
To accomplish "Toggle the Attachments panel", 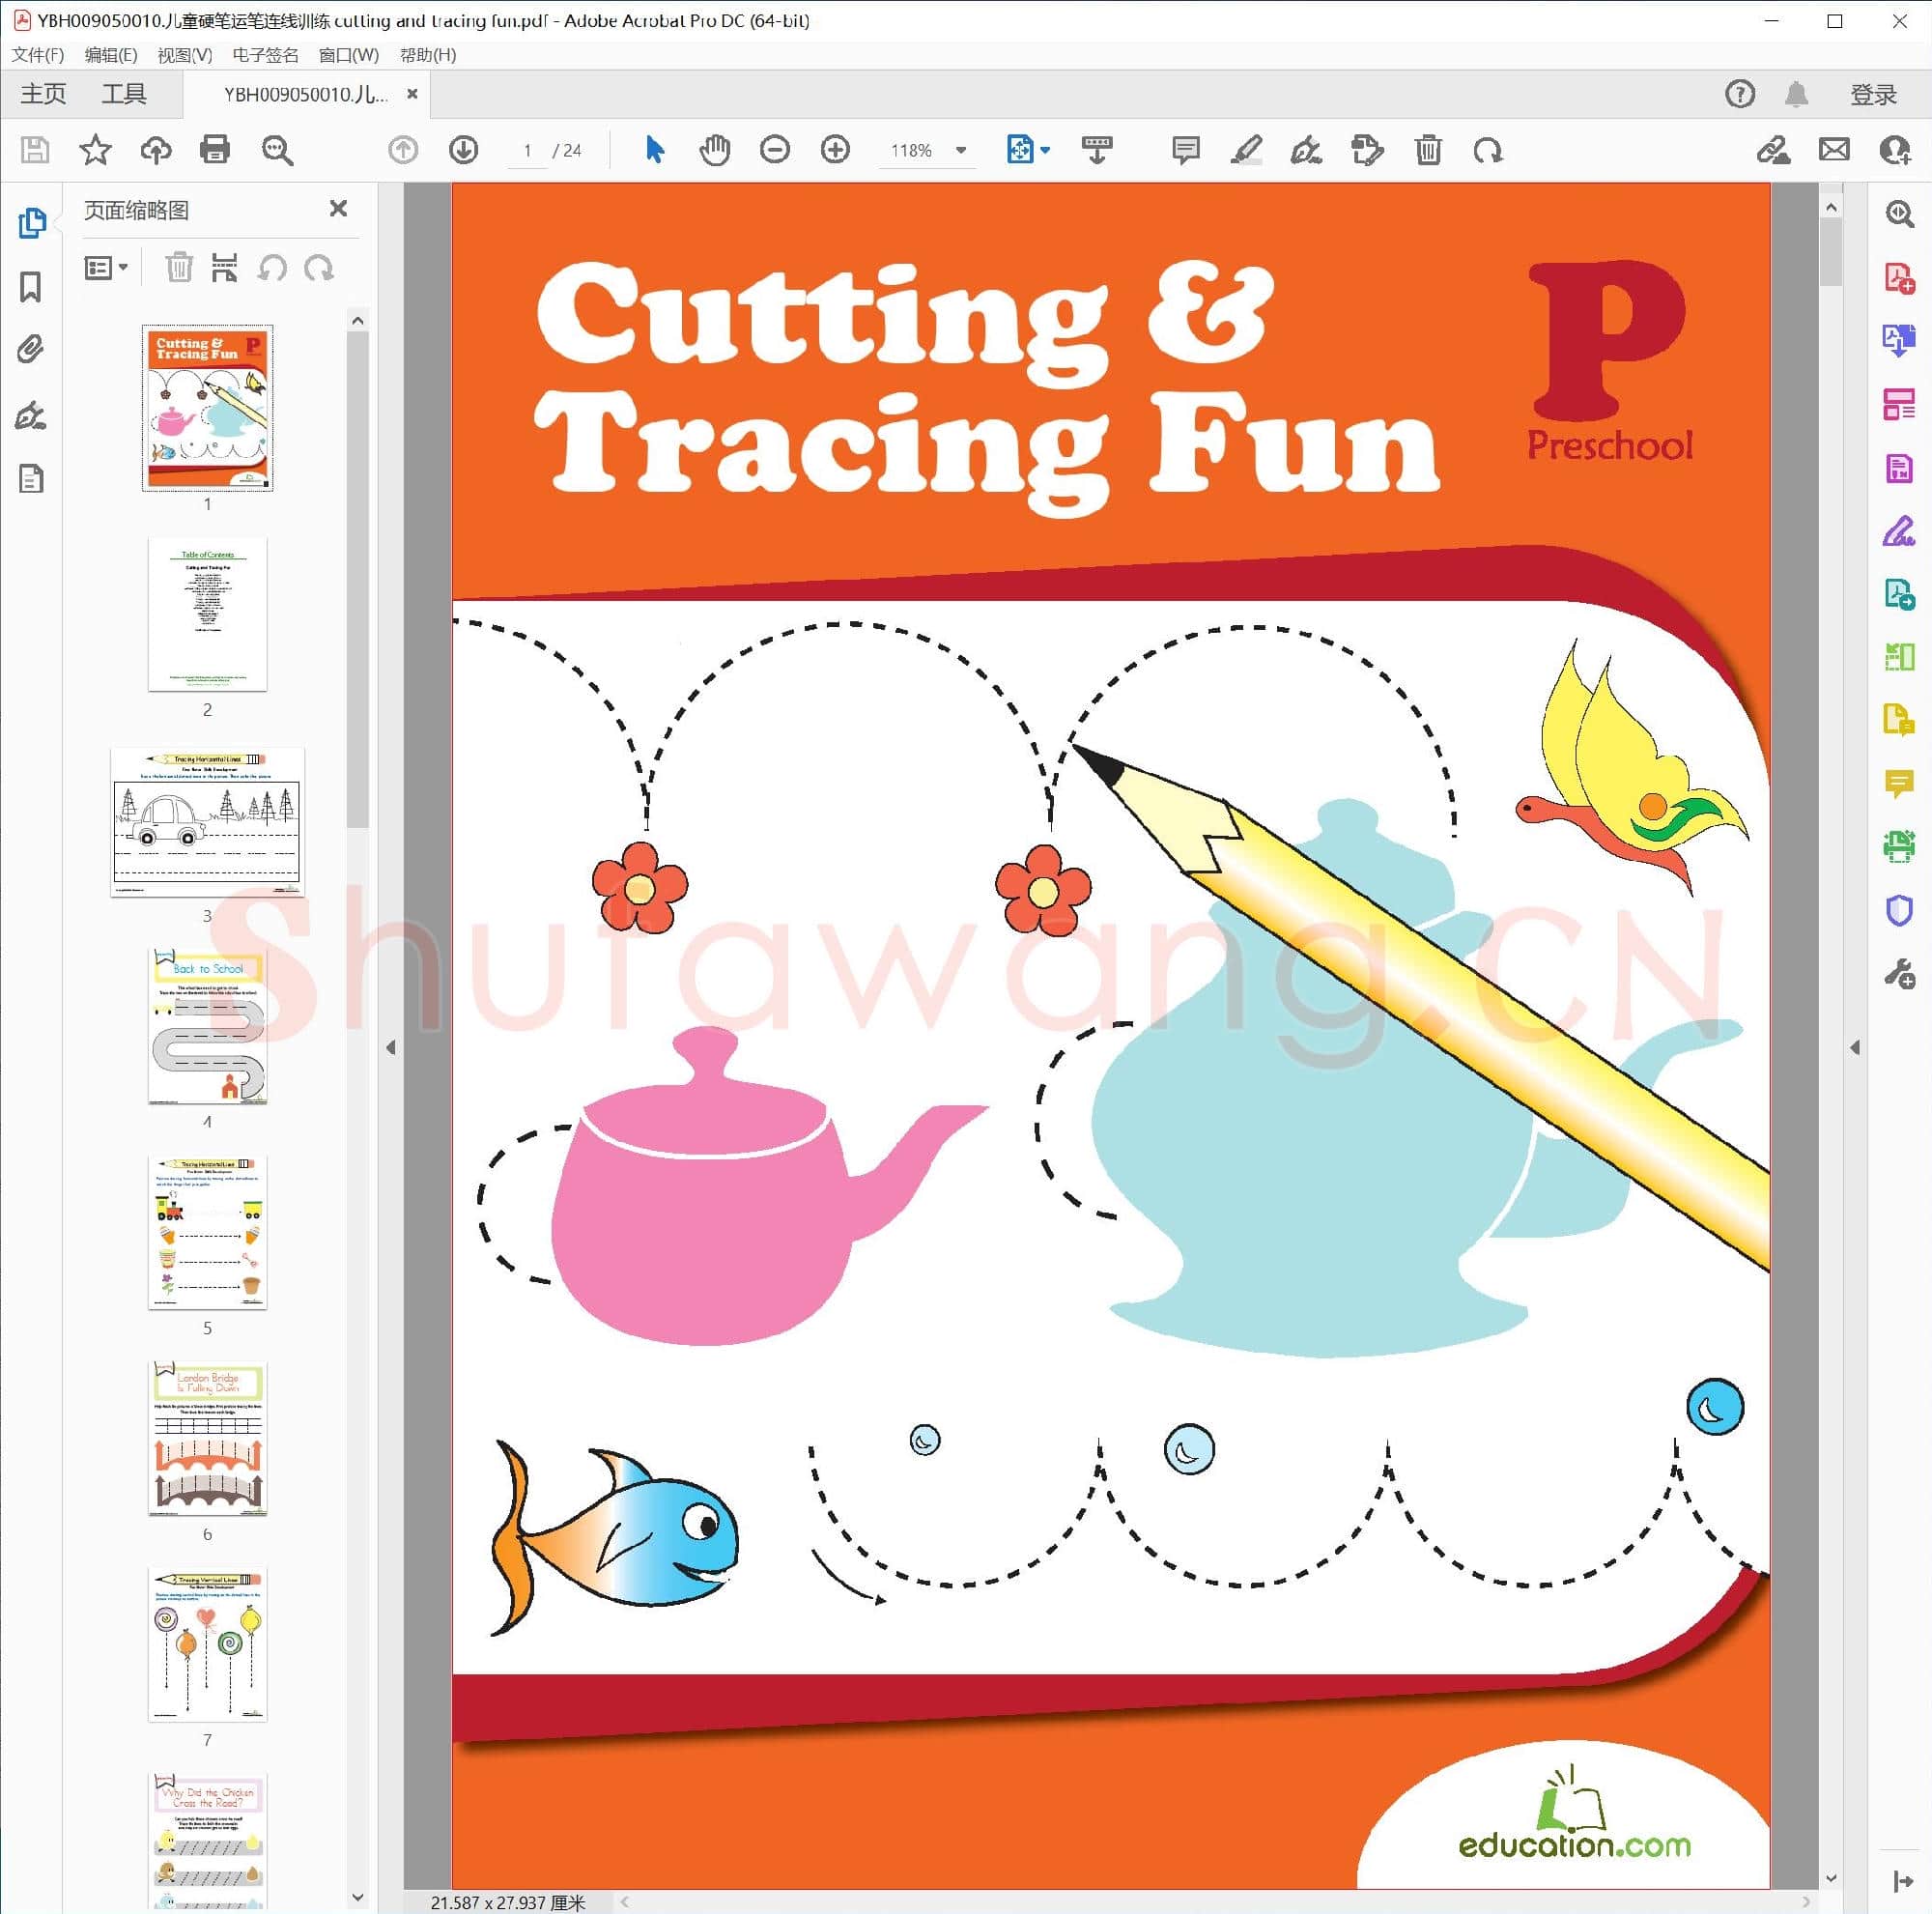I will pyautogui.click(x=33, y=348).
